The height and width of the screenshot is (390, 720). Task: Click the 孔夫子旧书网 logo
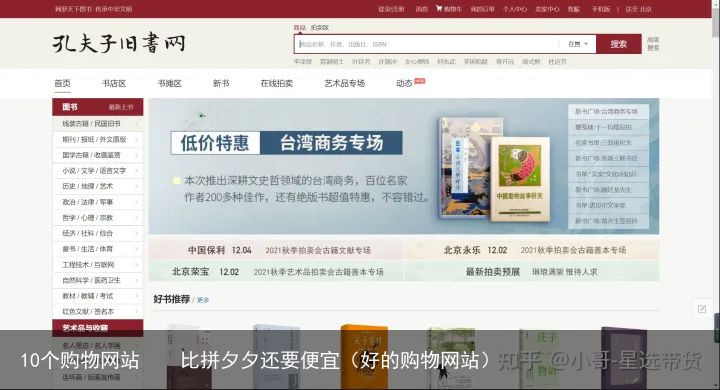119,44
